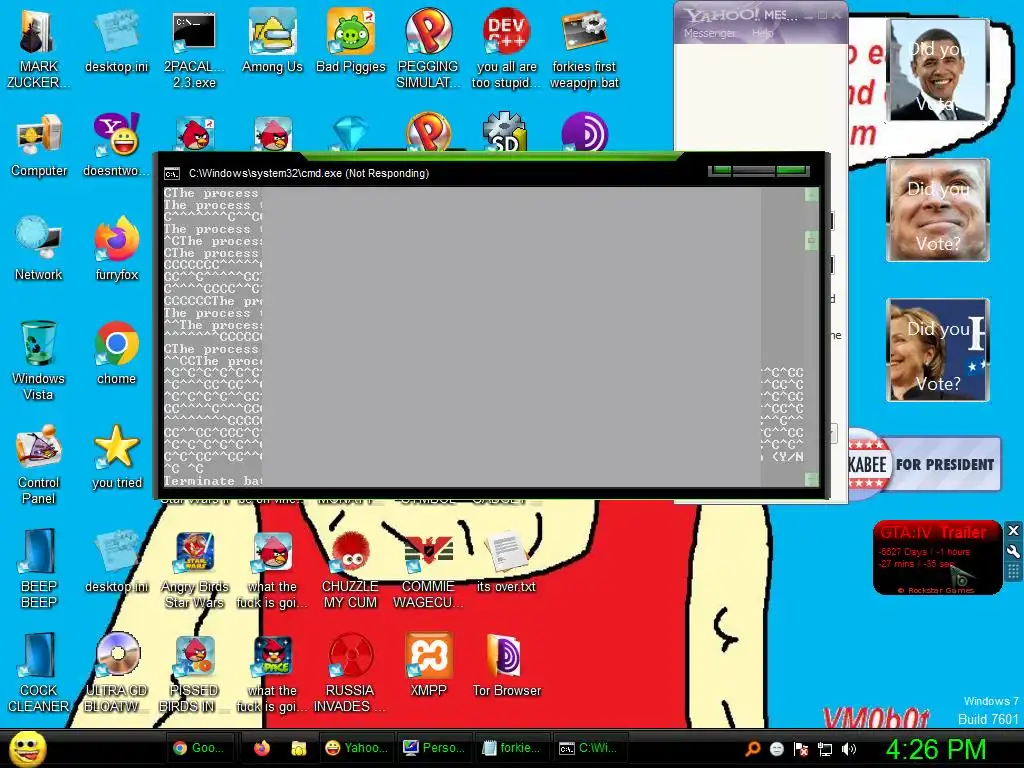Open the XMPP desktop shortcut

pos(428,665)
